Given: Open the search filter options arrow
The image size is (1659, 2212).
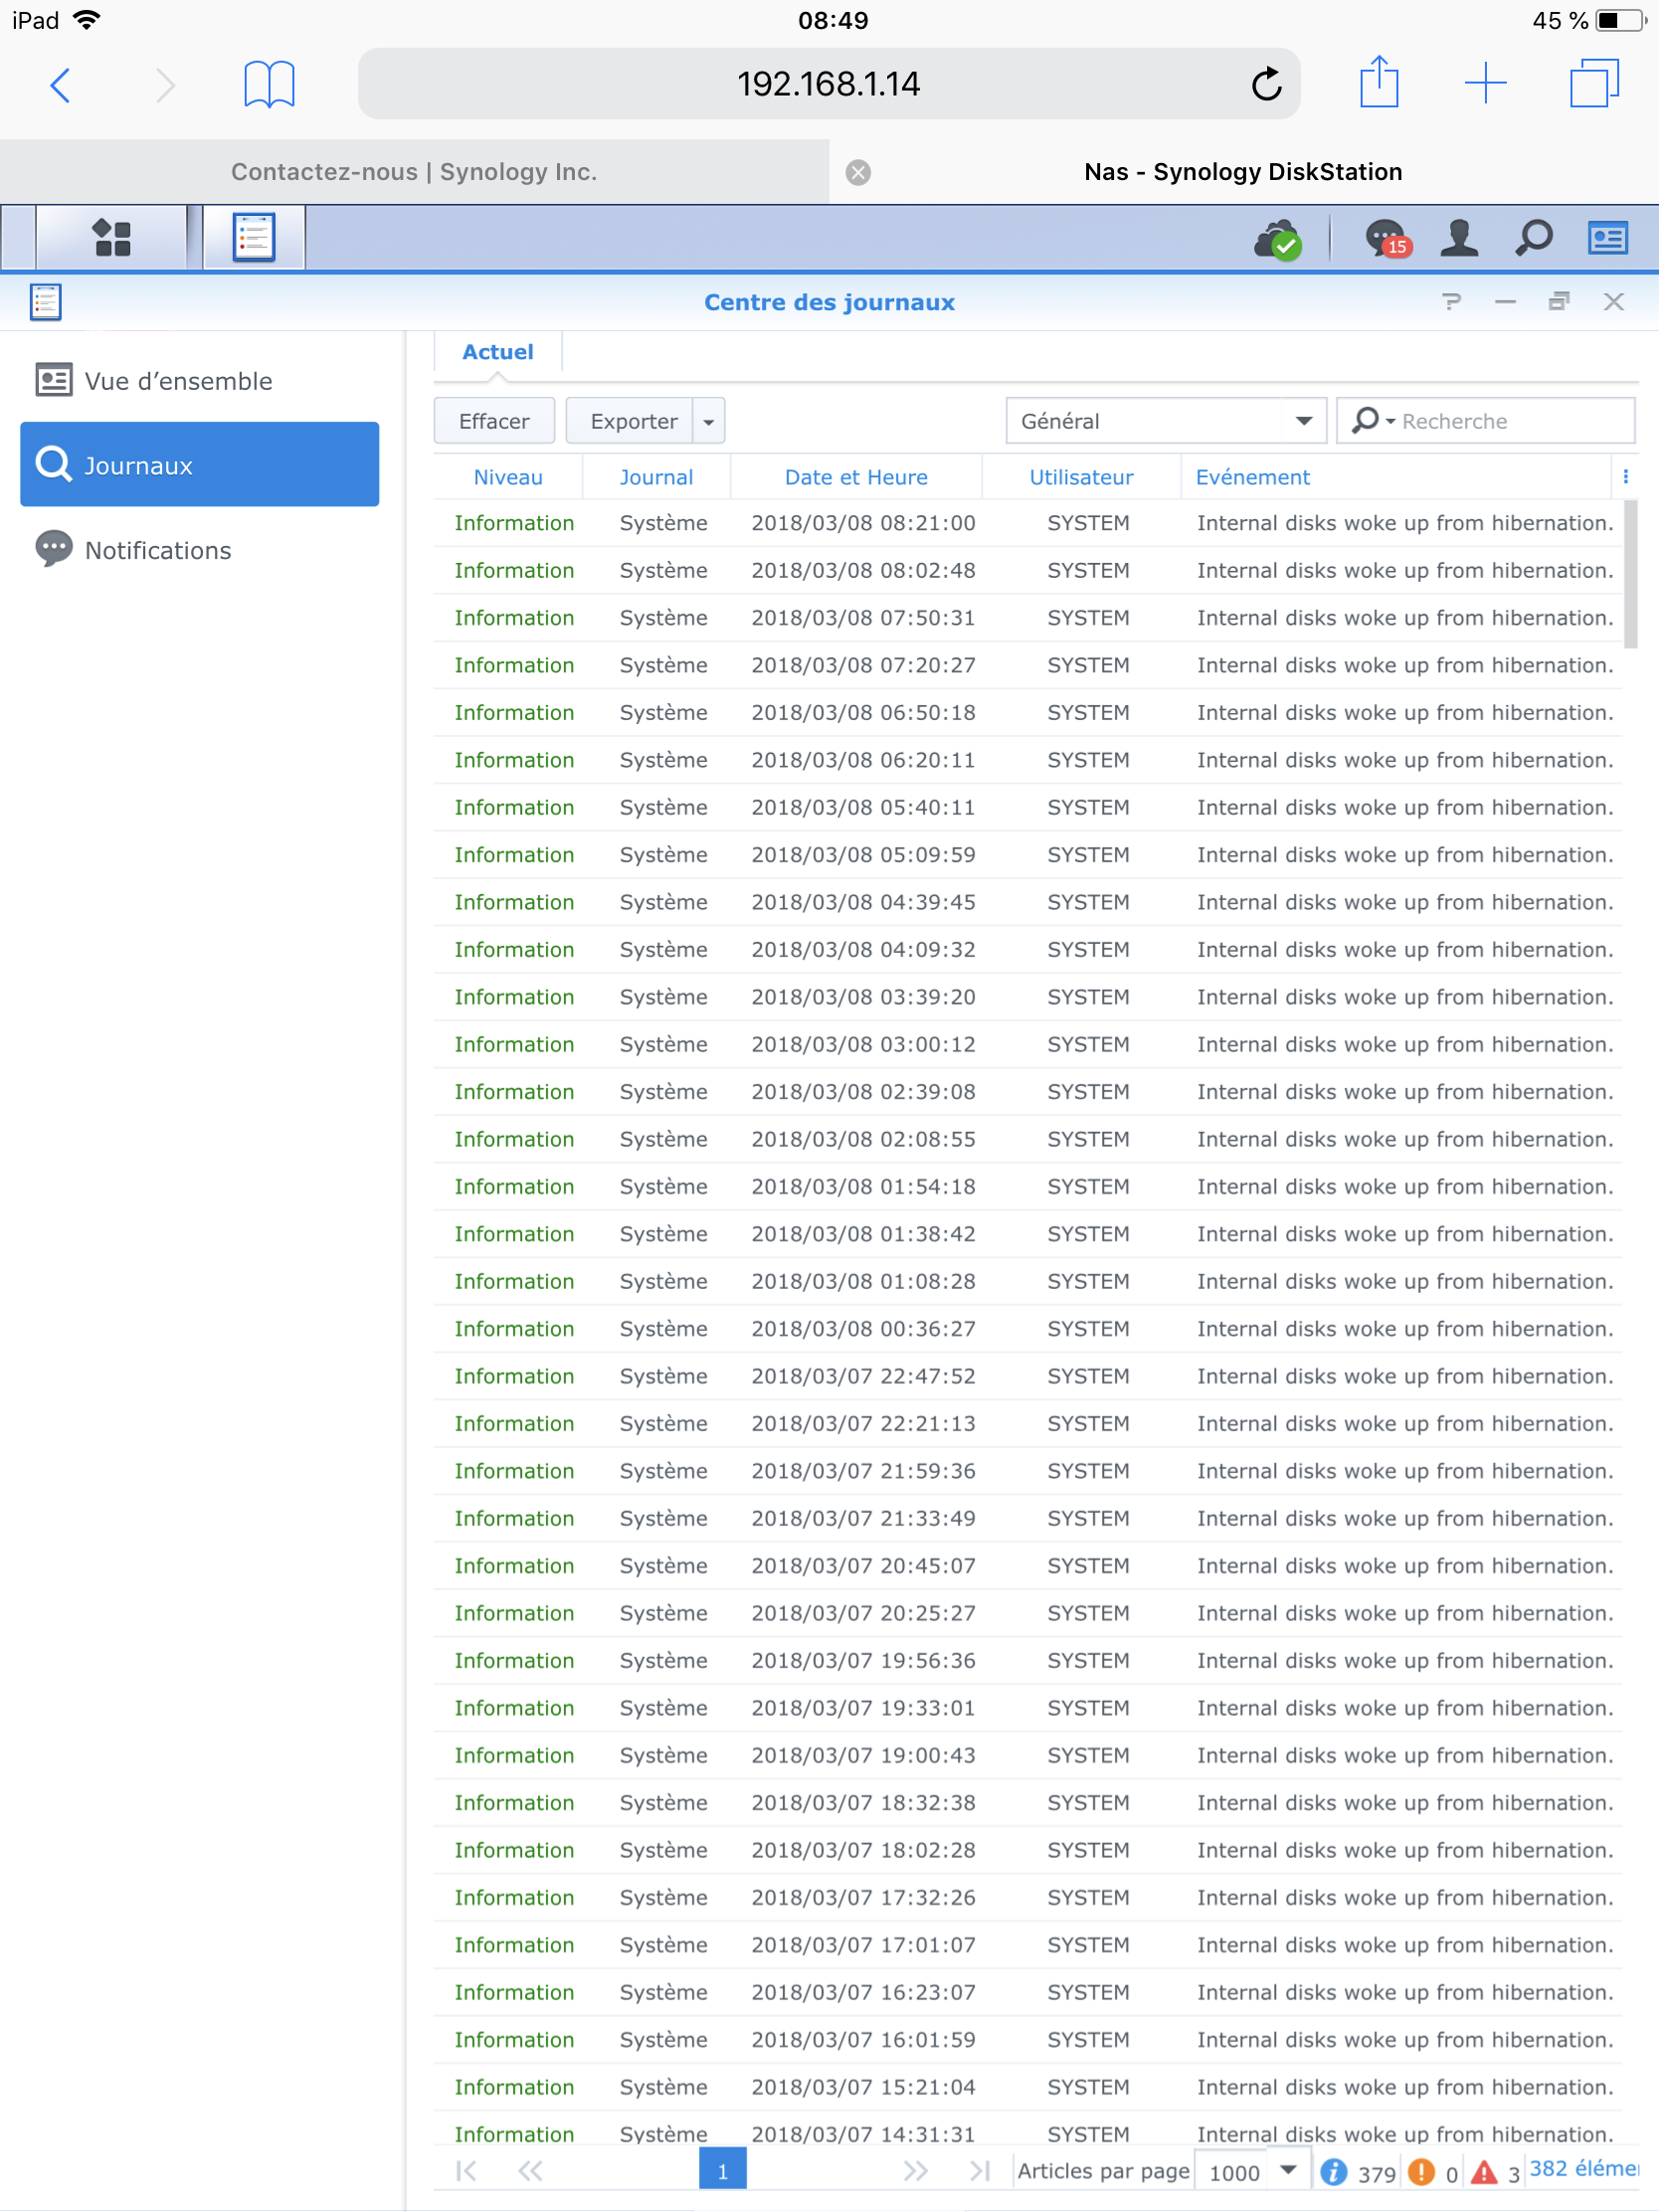Looking at the screenshot, I should [x=1390, y=422].
